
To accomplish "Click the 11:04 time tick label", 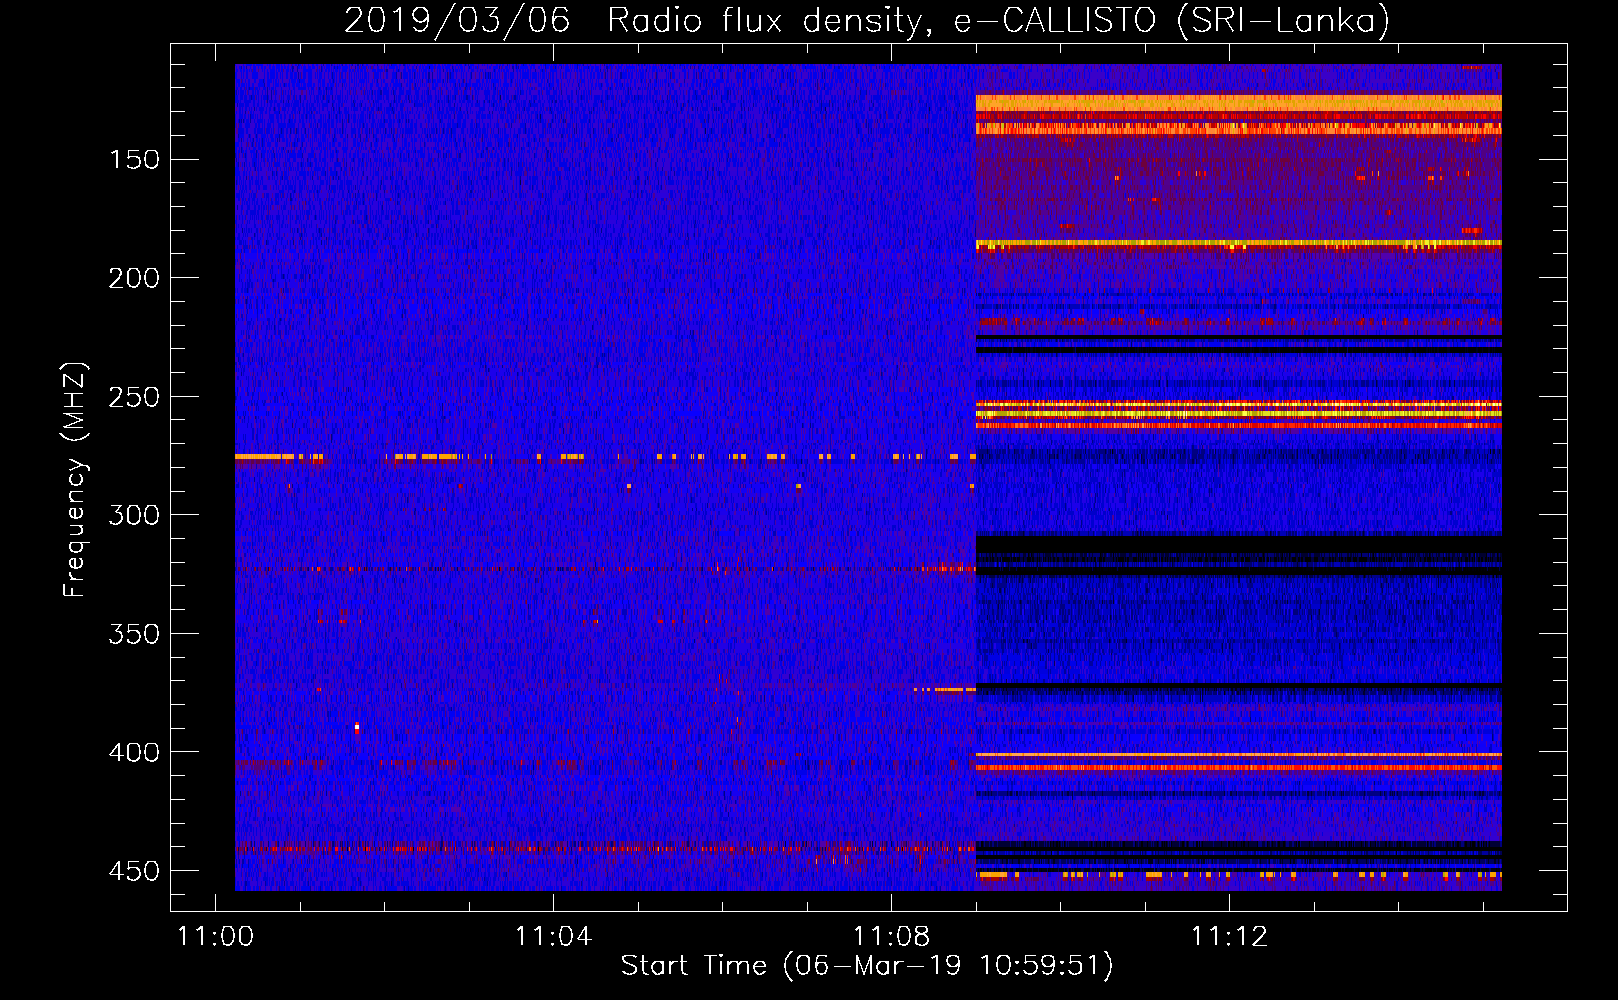I will coord(553,937).
